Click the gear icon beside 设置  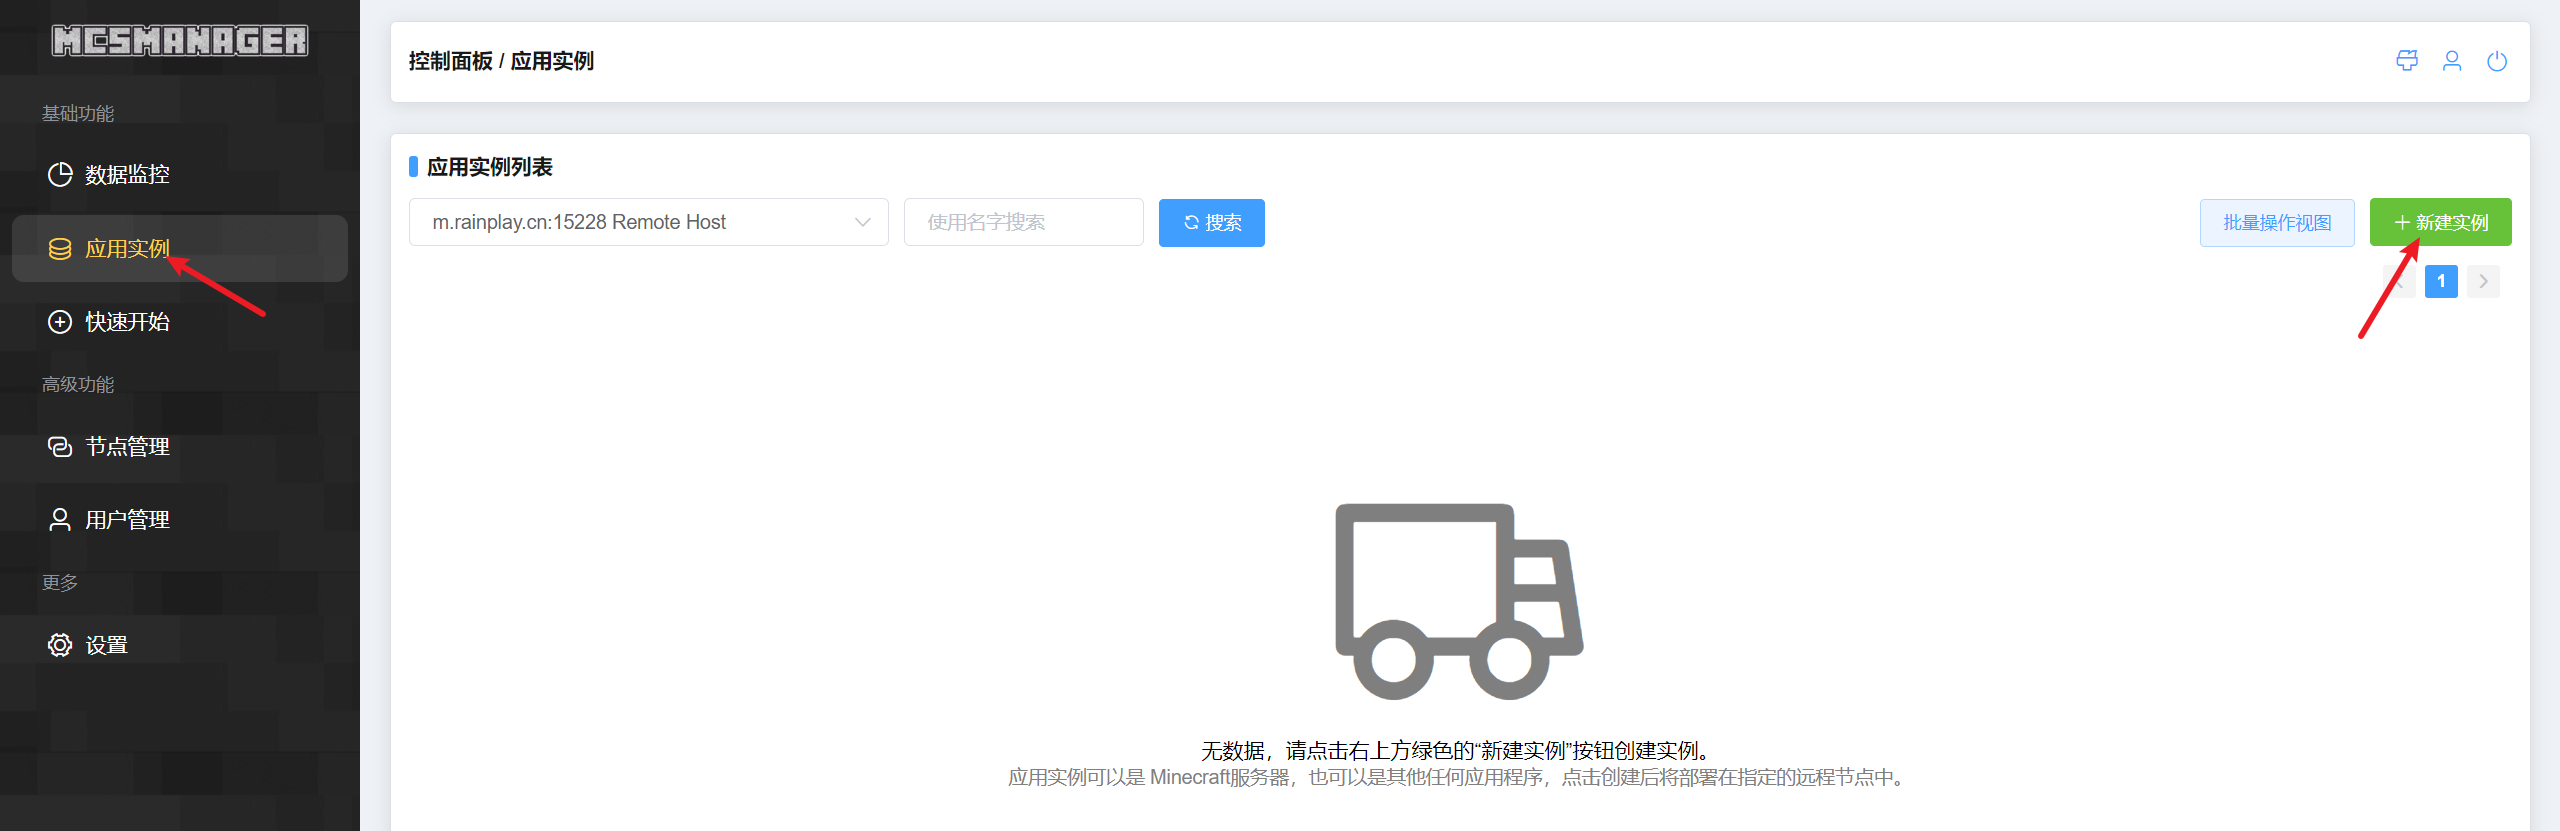tap(60, 645)
